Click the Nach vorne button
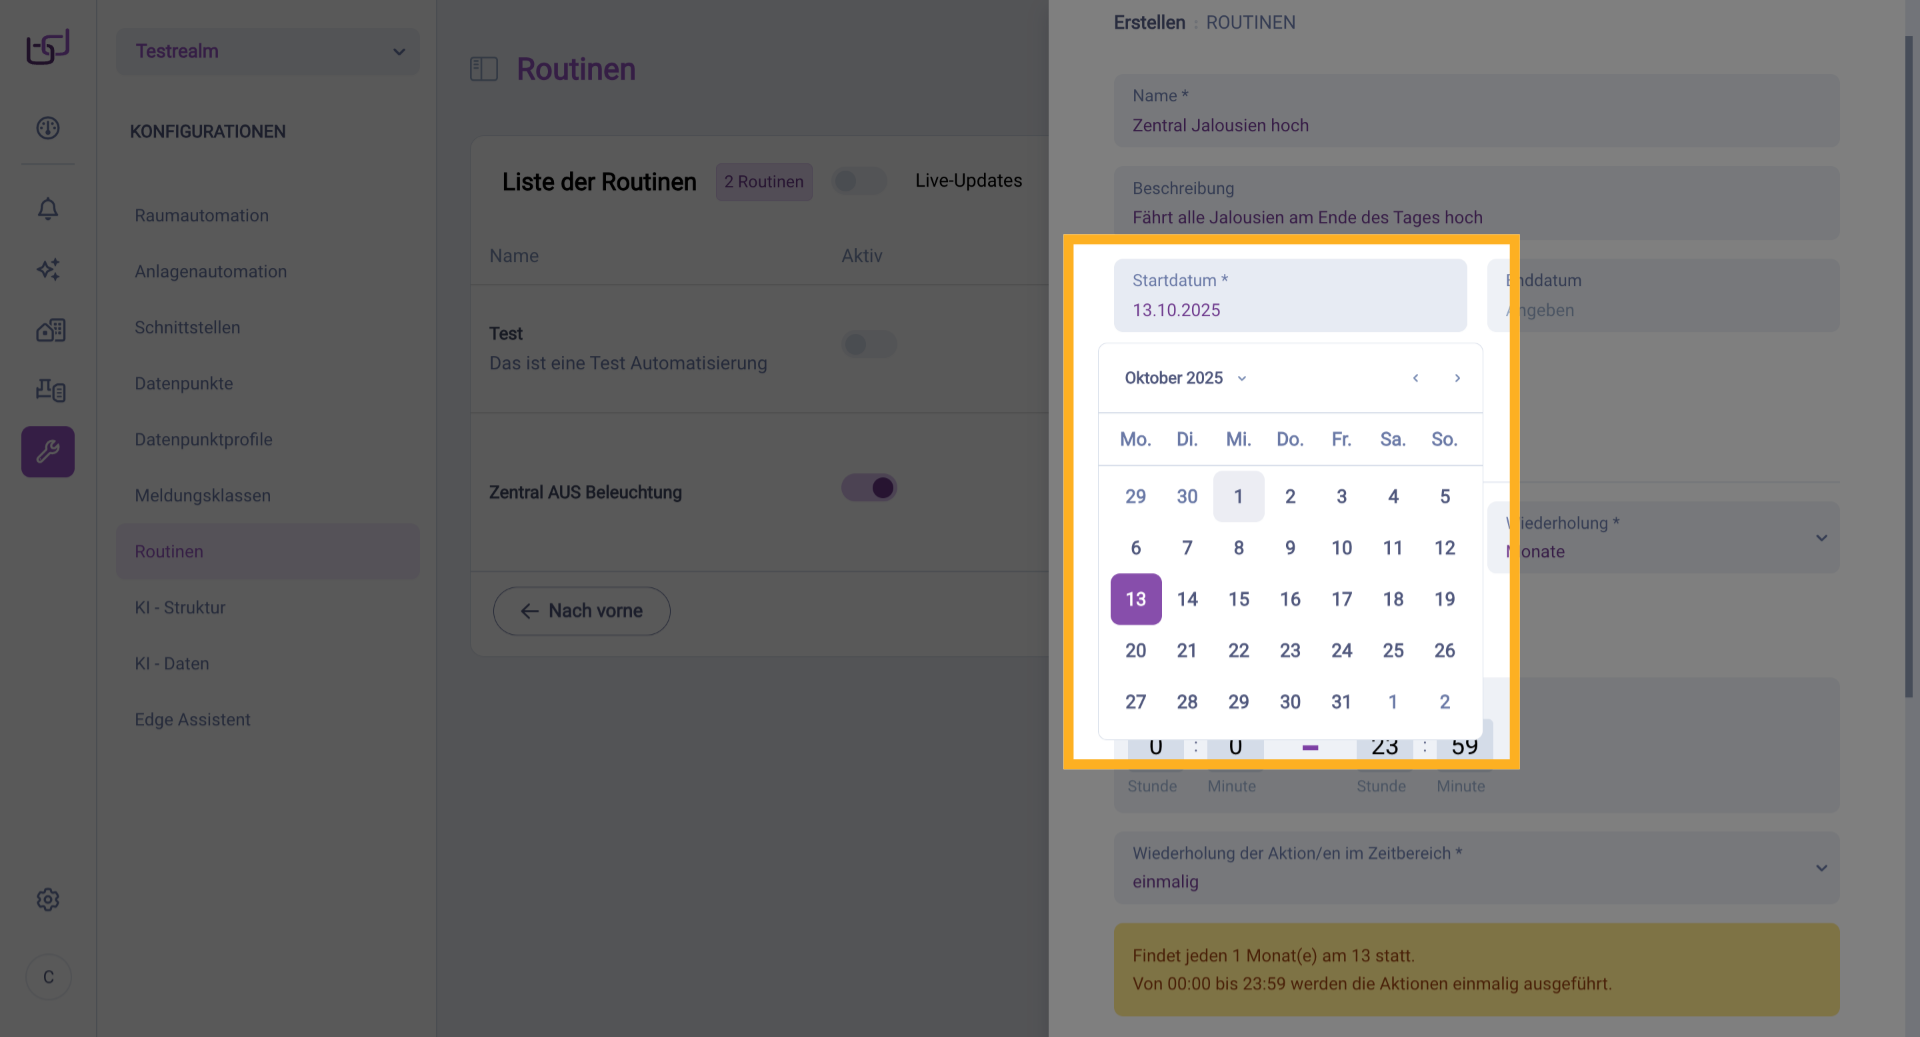1920x1037 pixels. [582, 611]
